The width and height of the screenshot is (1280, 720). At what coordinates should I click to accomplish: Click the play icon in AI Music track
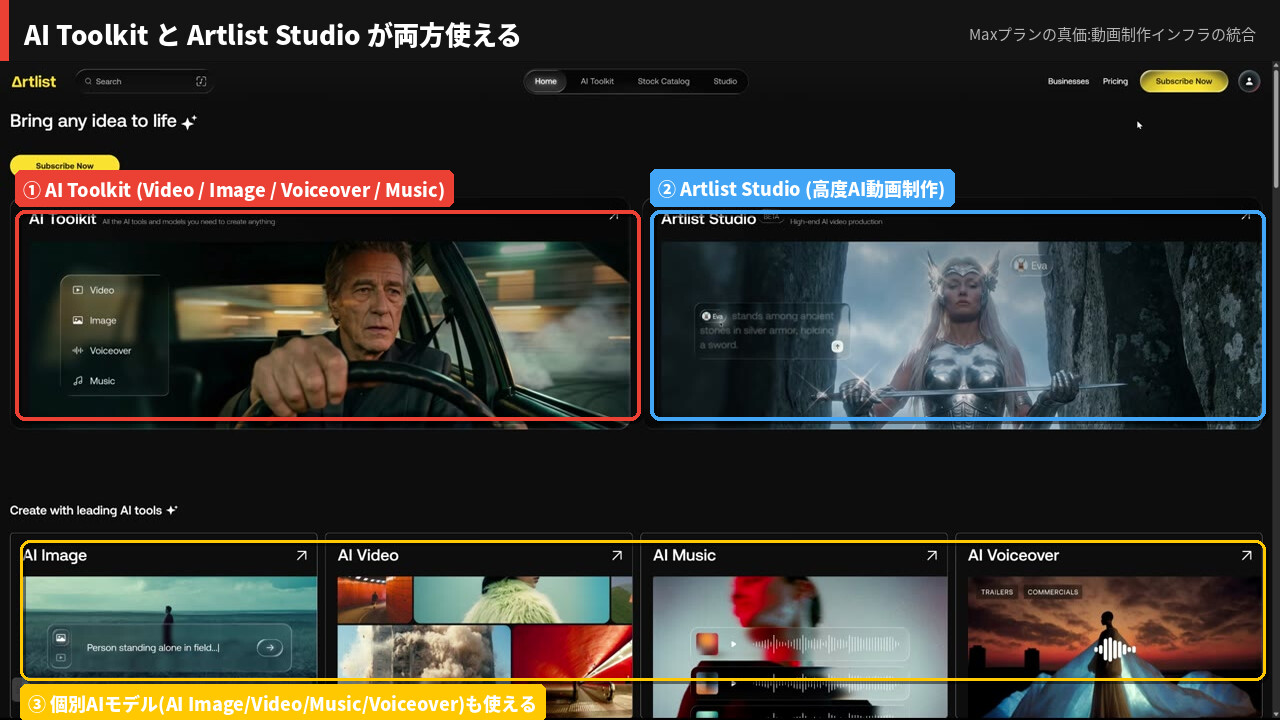point(733,644)
